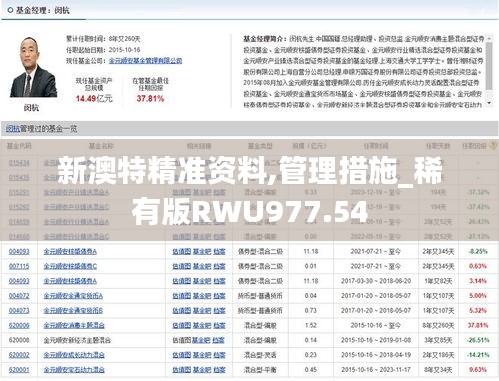The width and height of the screenshot is (499, 381).
Task: Click the bio box scroll-down arrow
Action: (489, 103)
